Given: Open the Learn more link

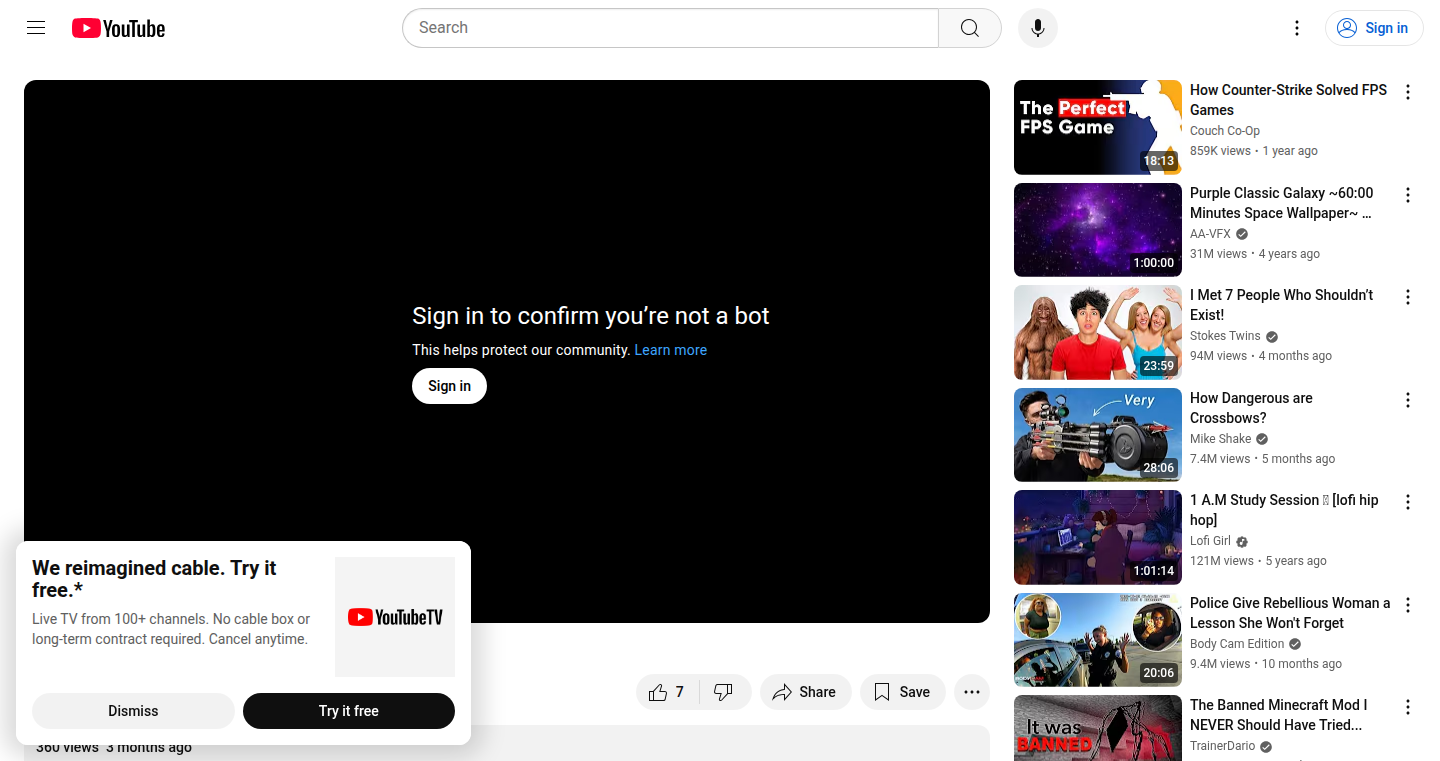Looking at the screenshot, I should point(671,350).
